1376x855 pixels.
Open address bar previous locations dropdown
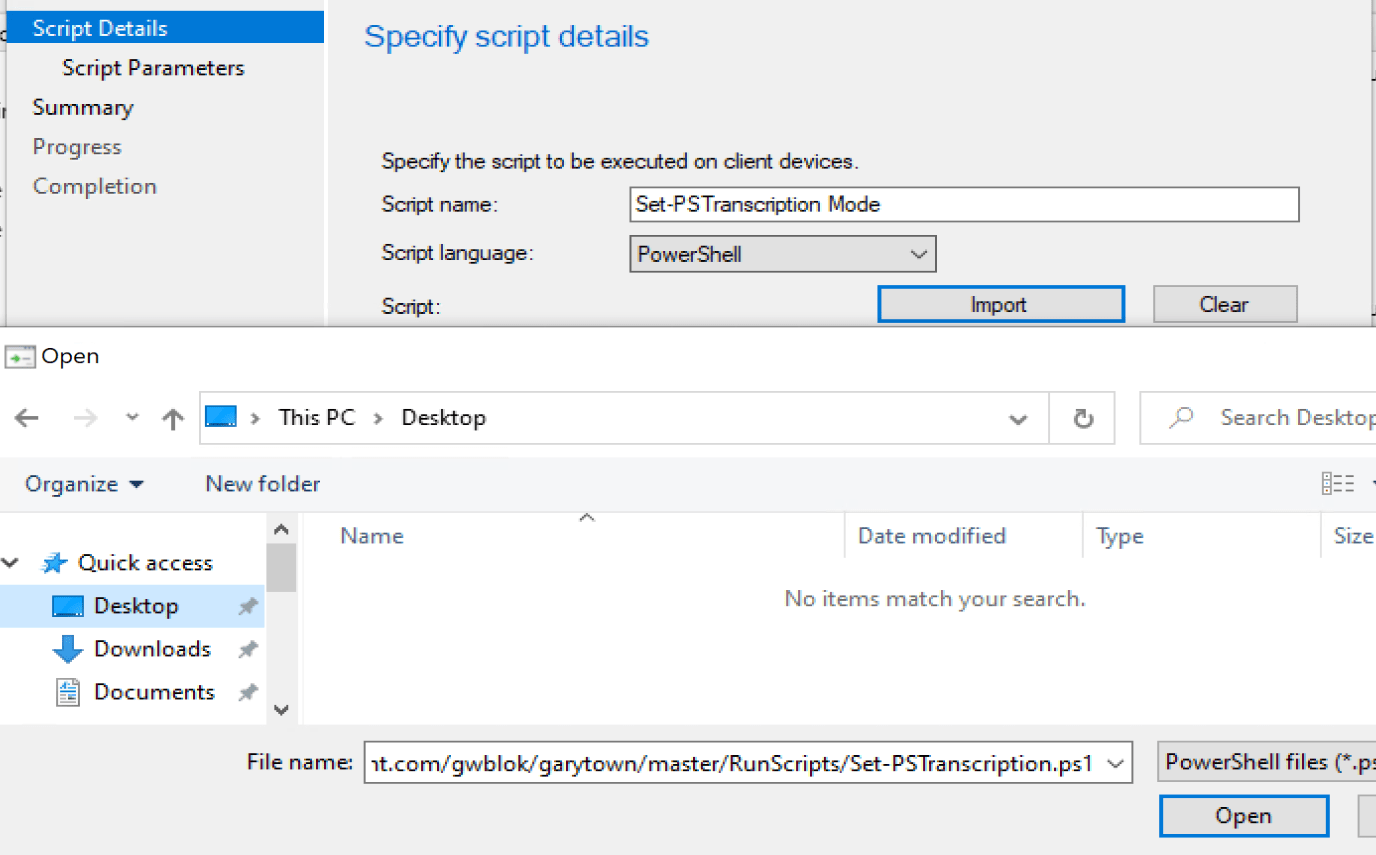tap(1018, 419)
